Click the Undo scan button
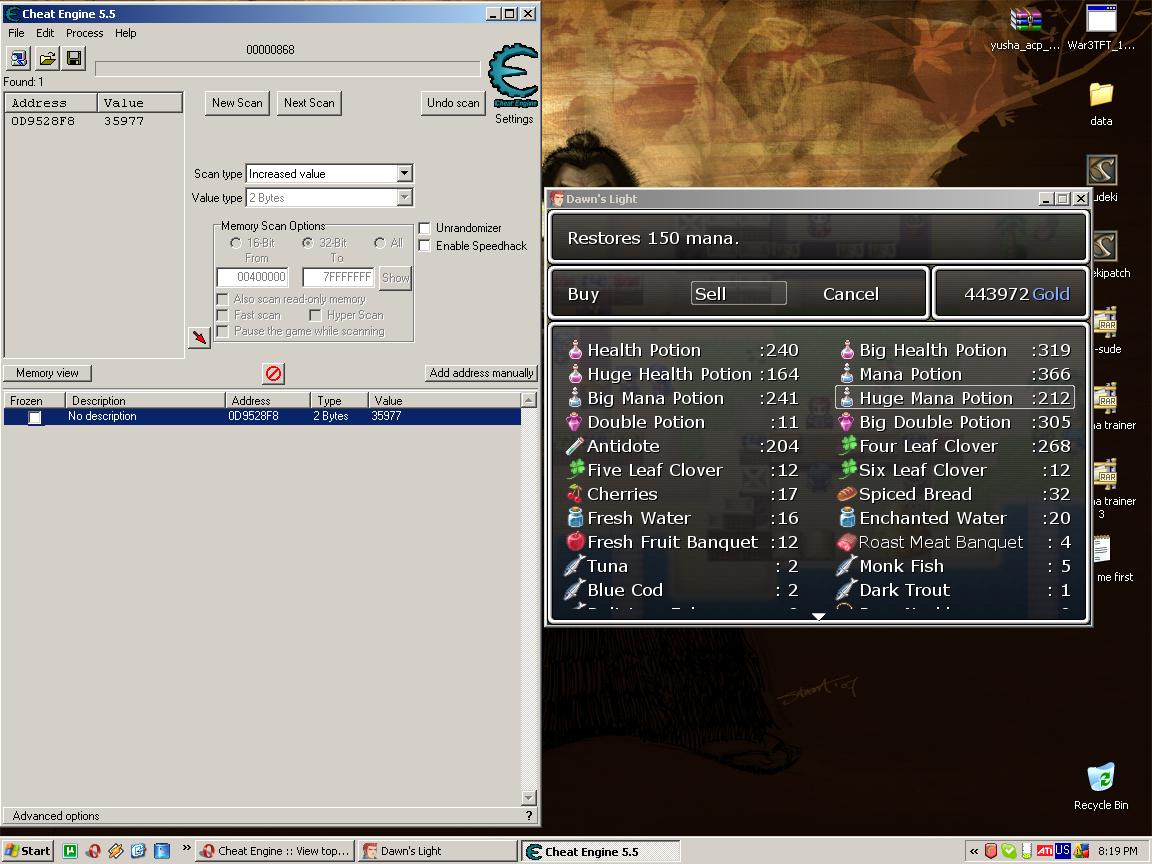Screen dimensions: 1152x864 click(453, 103)
